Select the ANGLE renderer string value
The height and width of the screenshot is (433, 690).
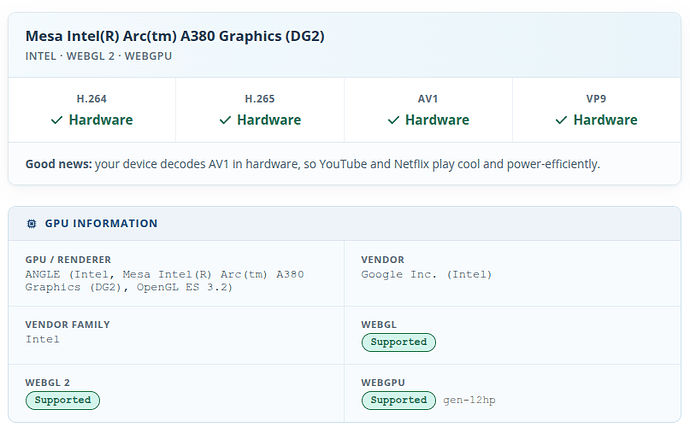pos(165,281)
